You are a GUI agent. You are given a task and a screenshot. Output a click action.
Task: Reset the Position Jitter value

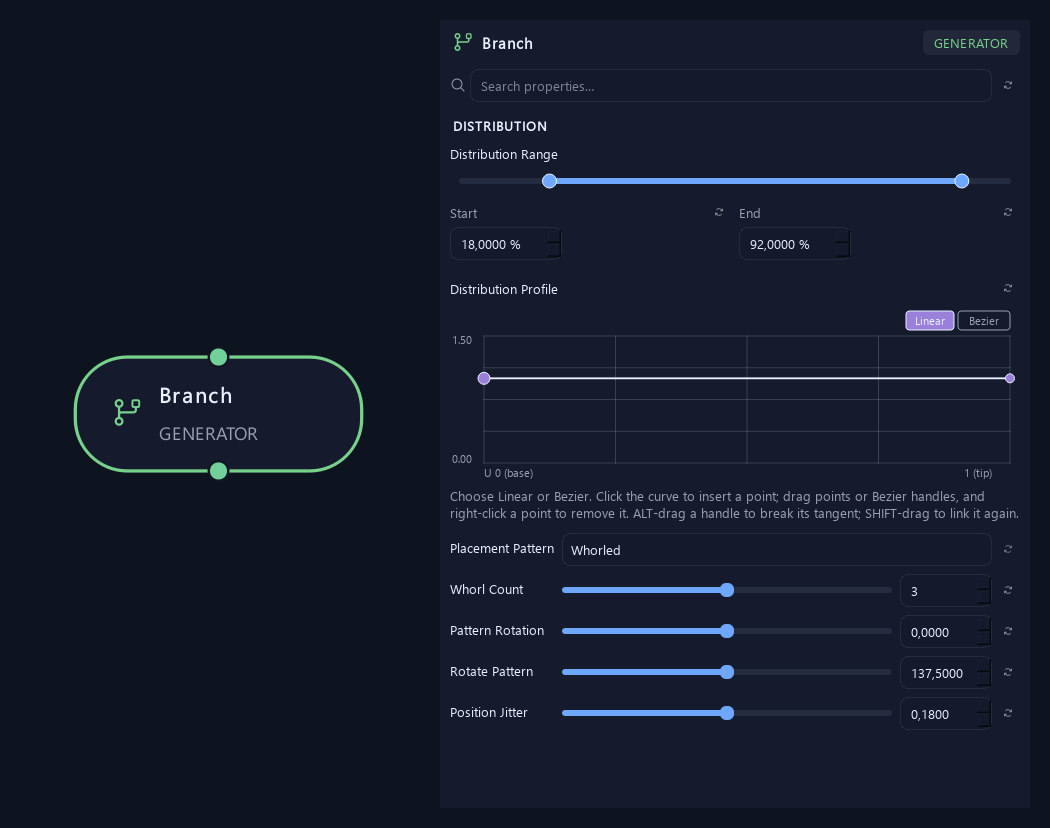1008,713
